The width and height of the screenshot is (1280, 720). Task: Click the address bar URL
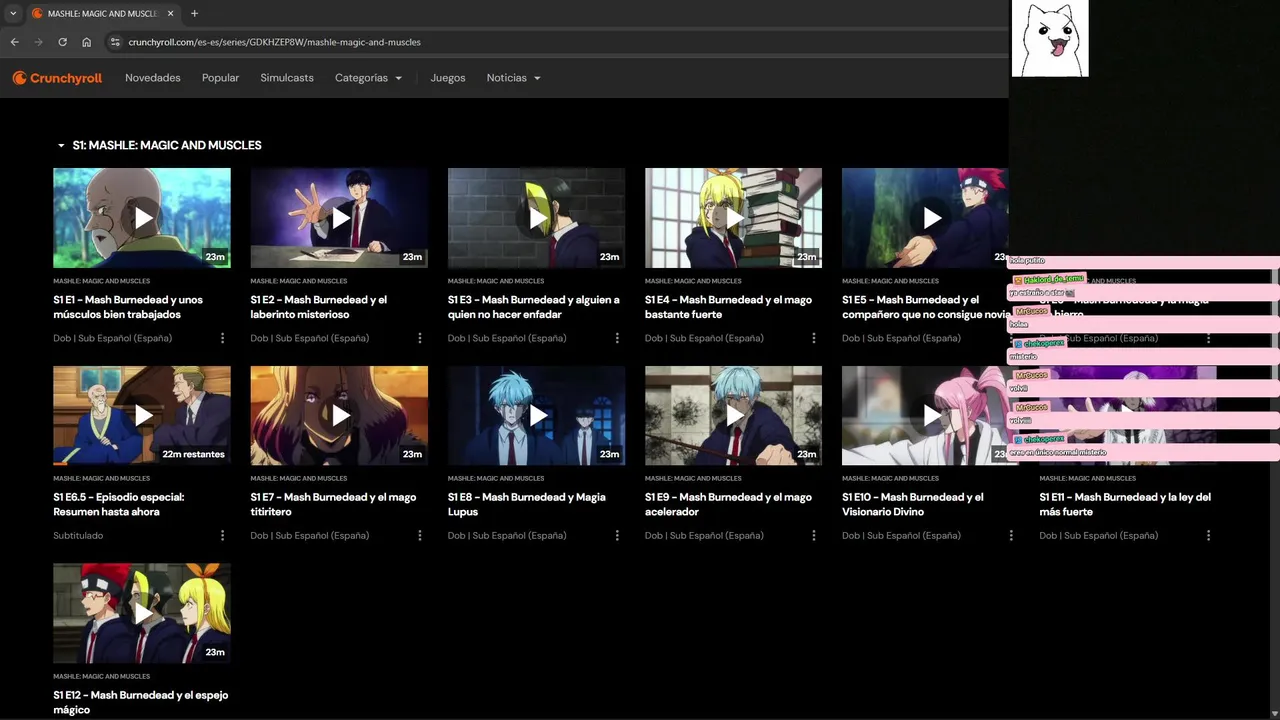coord(274,42)
